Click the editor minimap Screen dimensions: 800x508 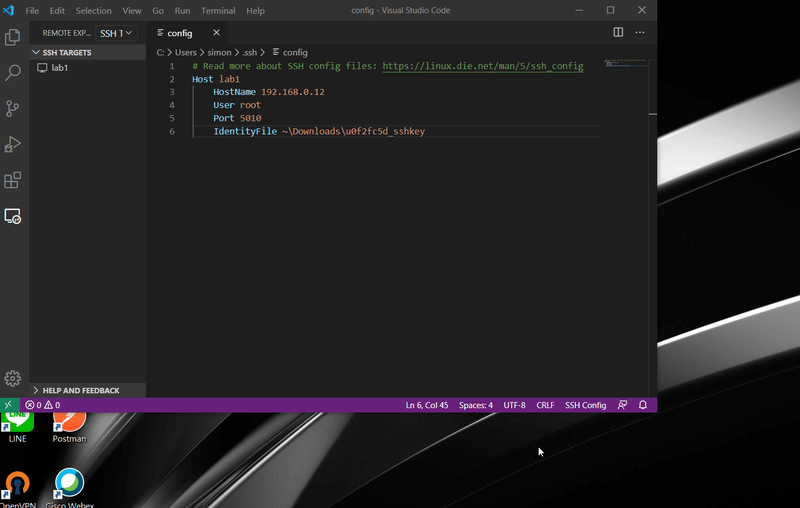[x=626, y=64]
